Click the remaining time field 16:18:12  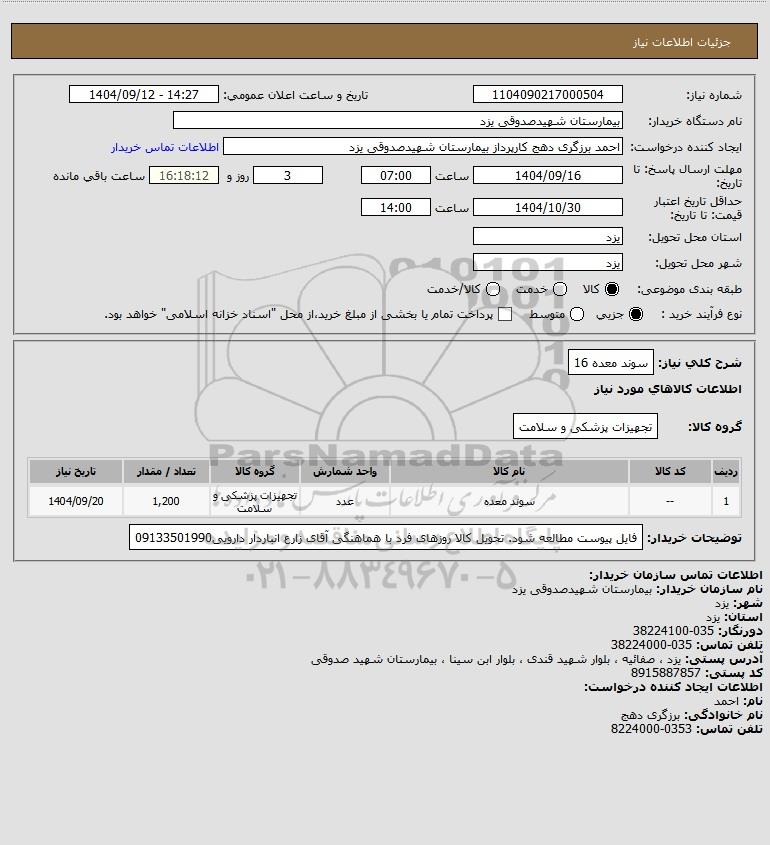click(x=184, y=175)
